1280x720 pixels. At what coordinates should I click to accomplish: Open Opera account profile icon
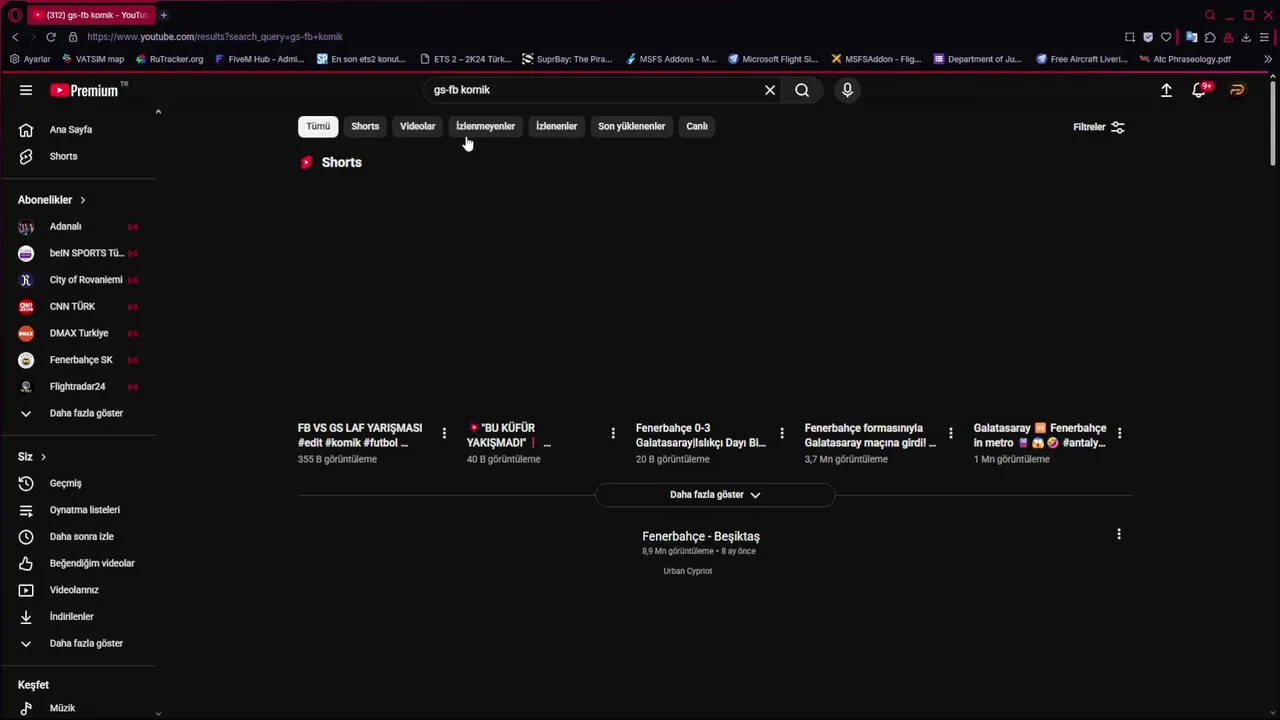[1228, 37]
